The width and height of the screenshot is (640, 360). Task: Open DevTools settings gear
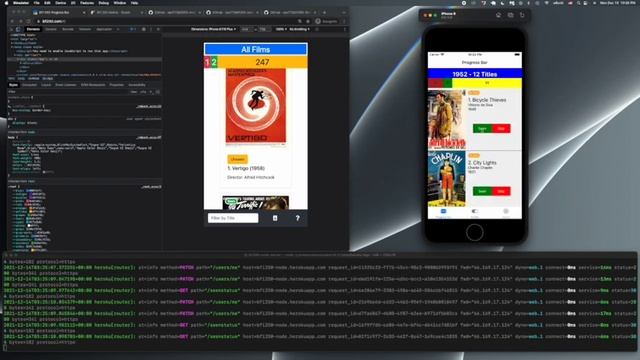tap(144, 29)
